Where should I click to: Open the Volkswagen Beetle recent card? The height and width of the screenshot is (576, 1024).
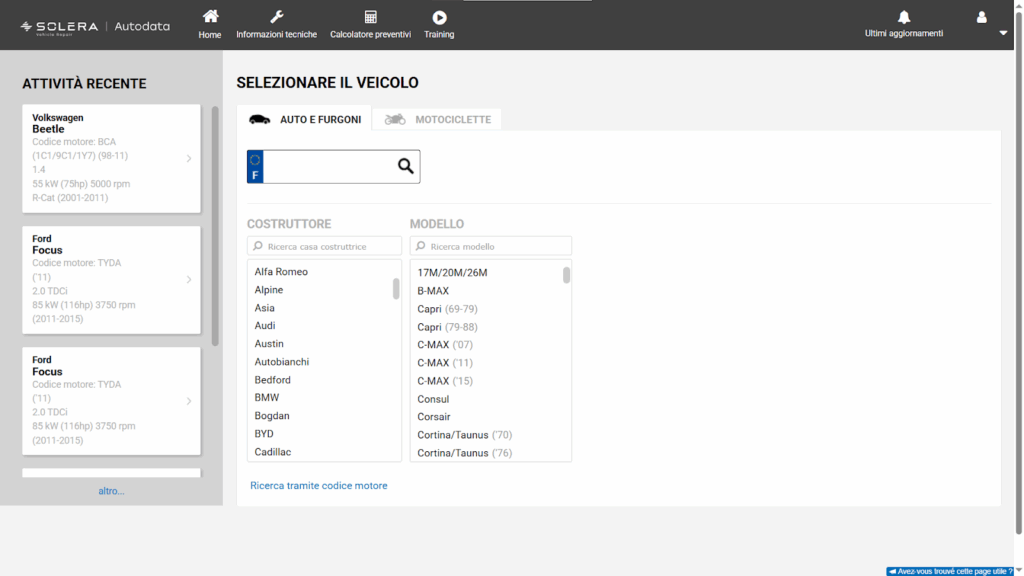pyautogui.click(x=112, y=159)
